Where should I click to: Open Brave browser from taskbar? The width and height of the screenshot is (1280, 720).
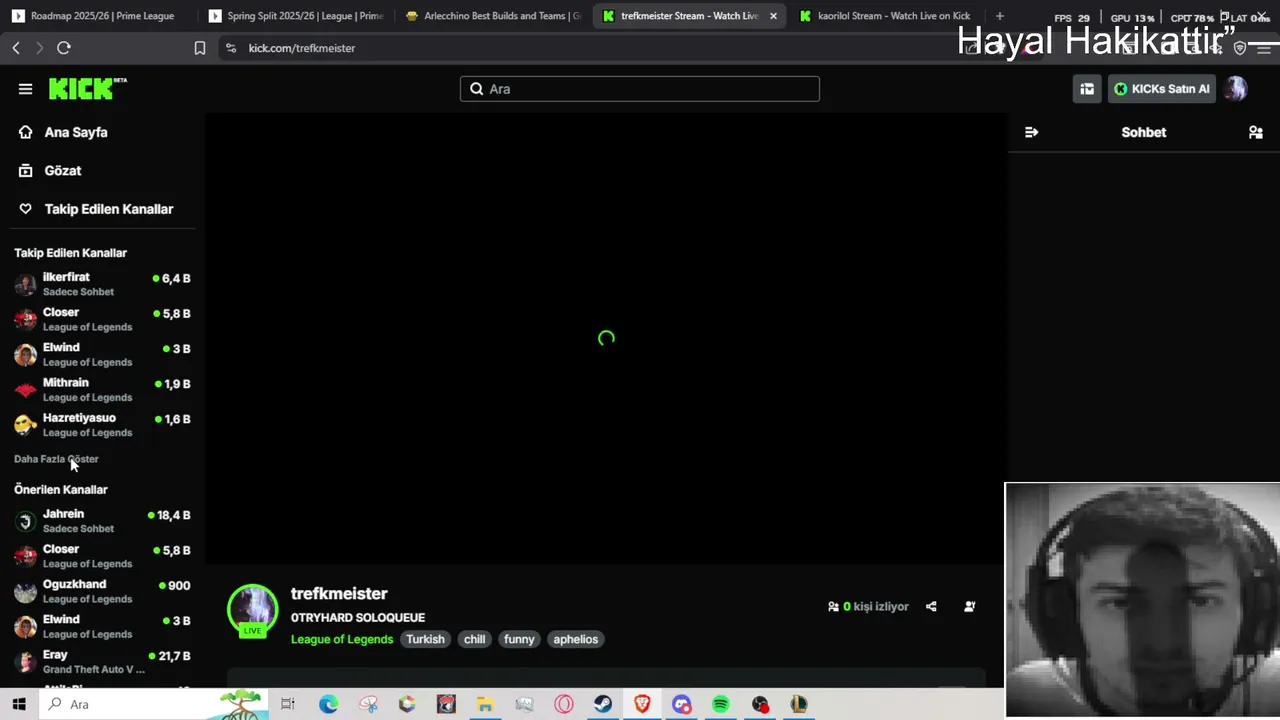642,704
